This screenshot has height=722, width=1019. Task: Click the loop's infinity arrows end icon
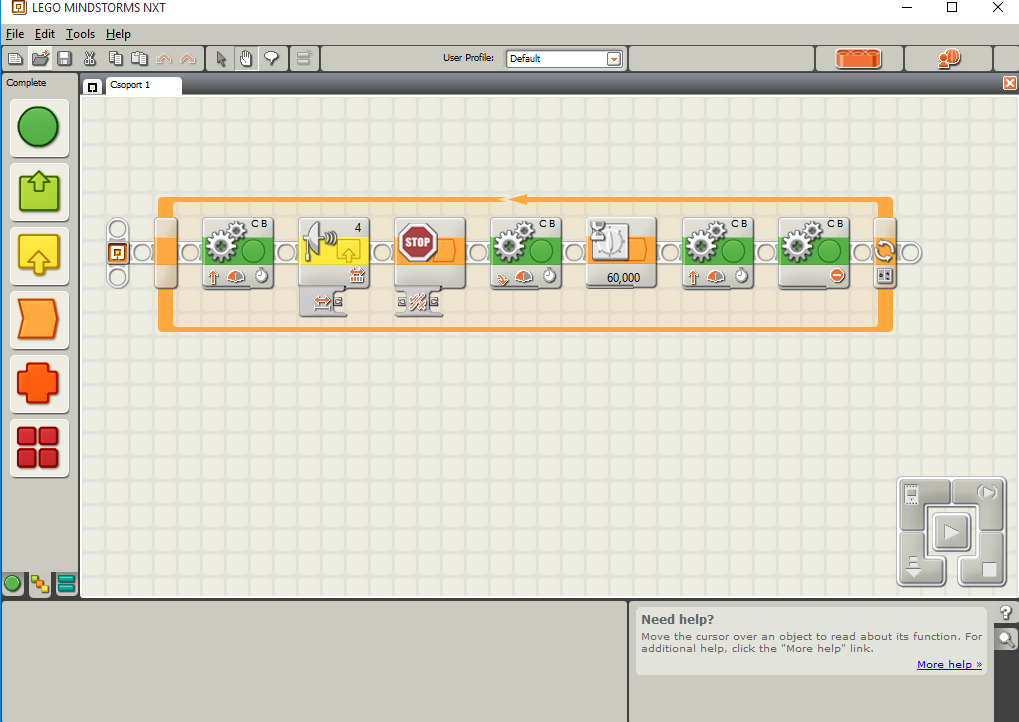(x=884, y=251)
